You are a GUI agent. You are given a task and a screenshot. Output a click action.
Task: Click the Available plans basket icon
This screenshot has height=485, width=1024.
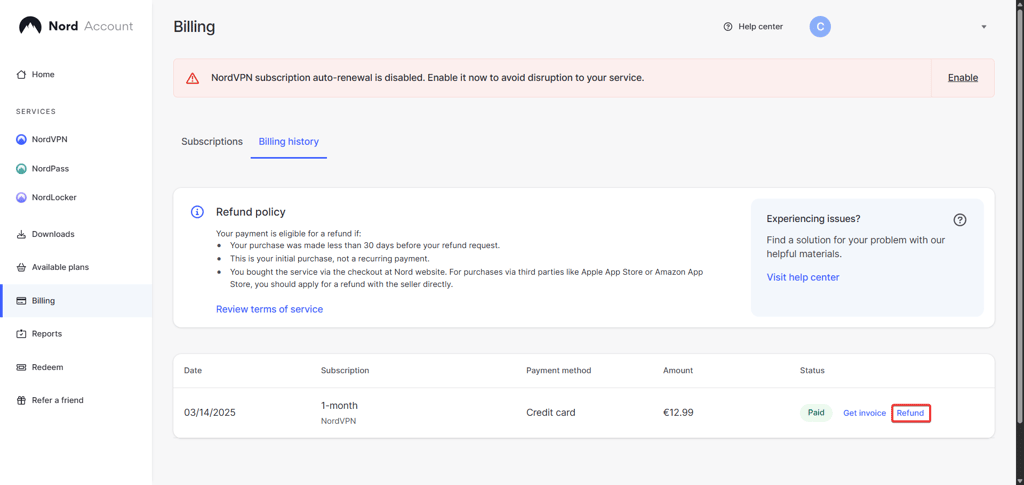(x=21, y=267)
